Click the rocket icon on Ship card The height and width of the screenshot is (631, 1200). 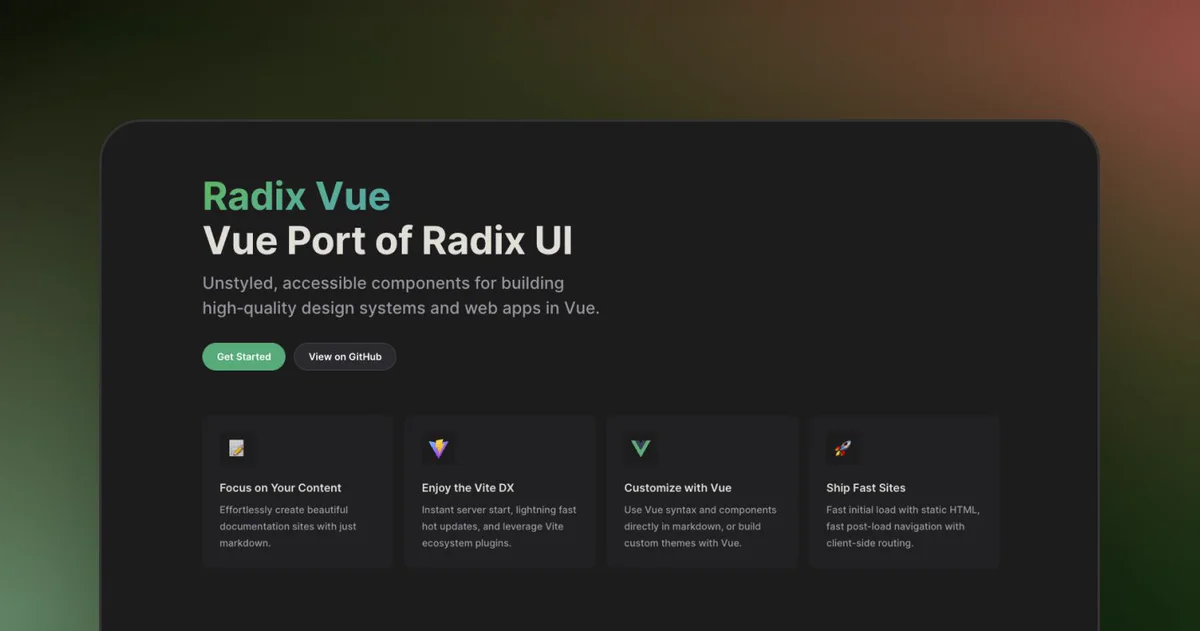pyautogui.click(x=843, y=449)
